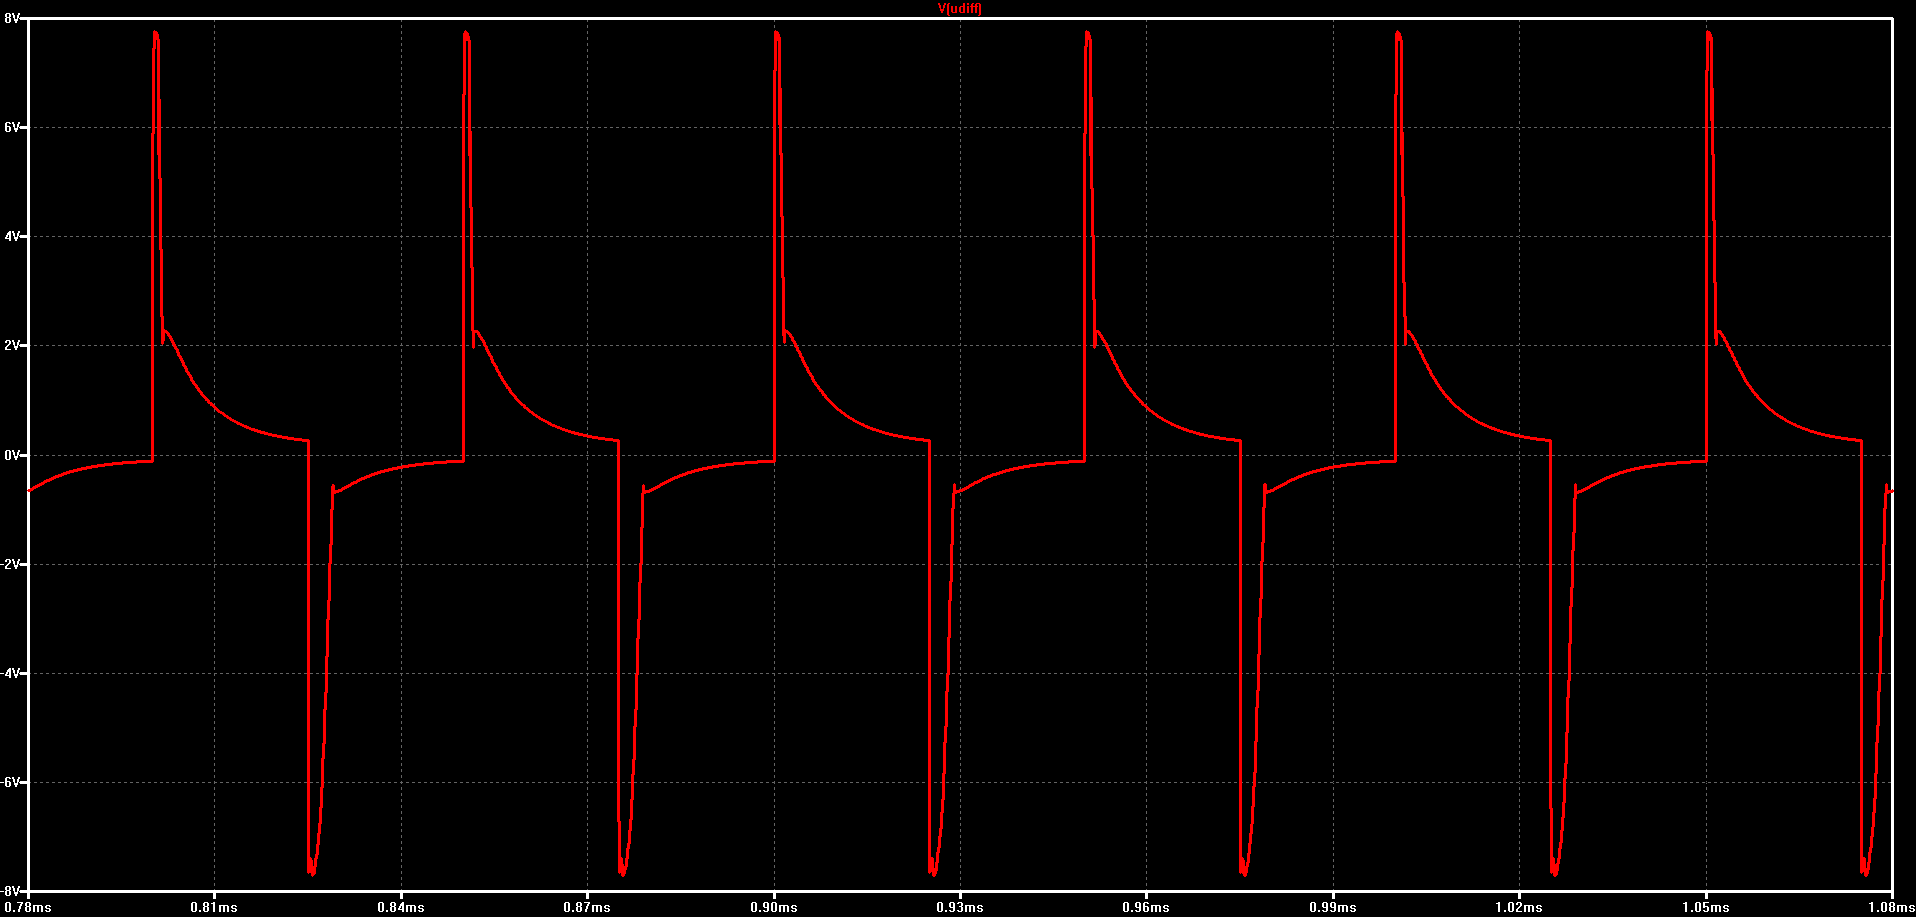Choose the 0.99ms time axis label
Screen dimensions: 1916x917
pos(1333,908)
